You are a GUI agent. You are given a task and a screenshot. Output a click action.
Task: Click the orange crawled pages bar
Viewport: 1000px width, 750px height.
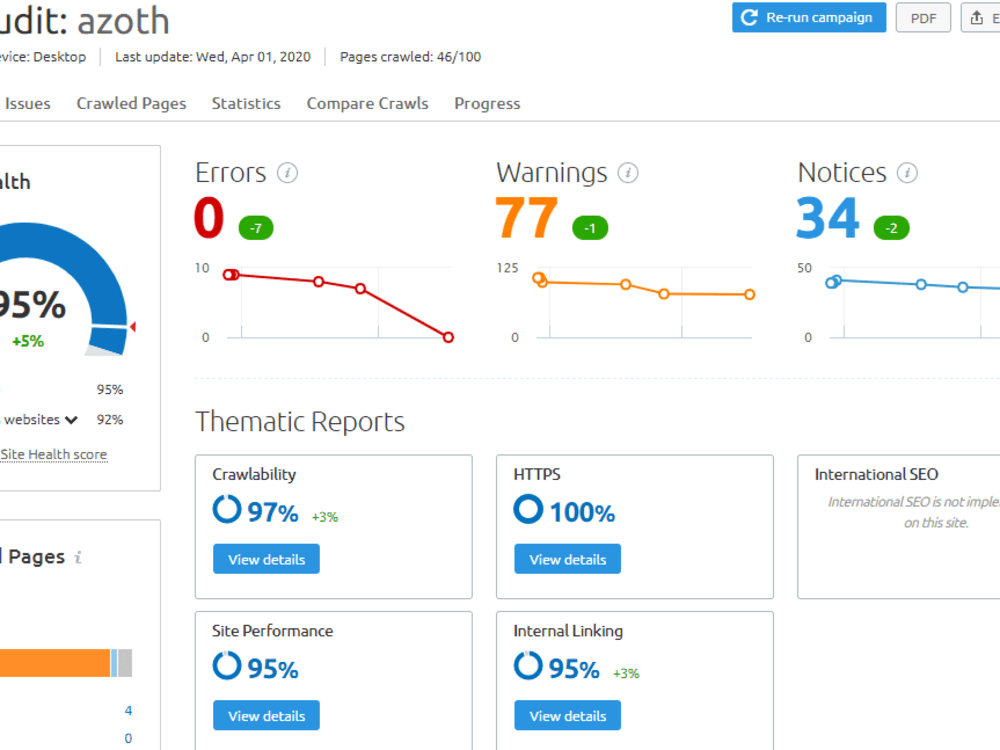click(x=55, y=663)
